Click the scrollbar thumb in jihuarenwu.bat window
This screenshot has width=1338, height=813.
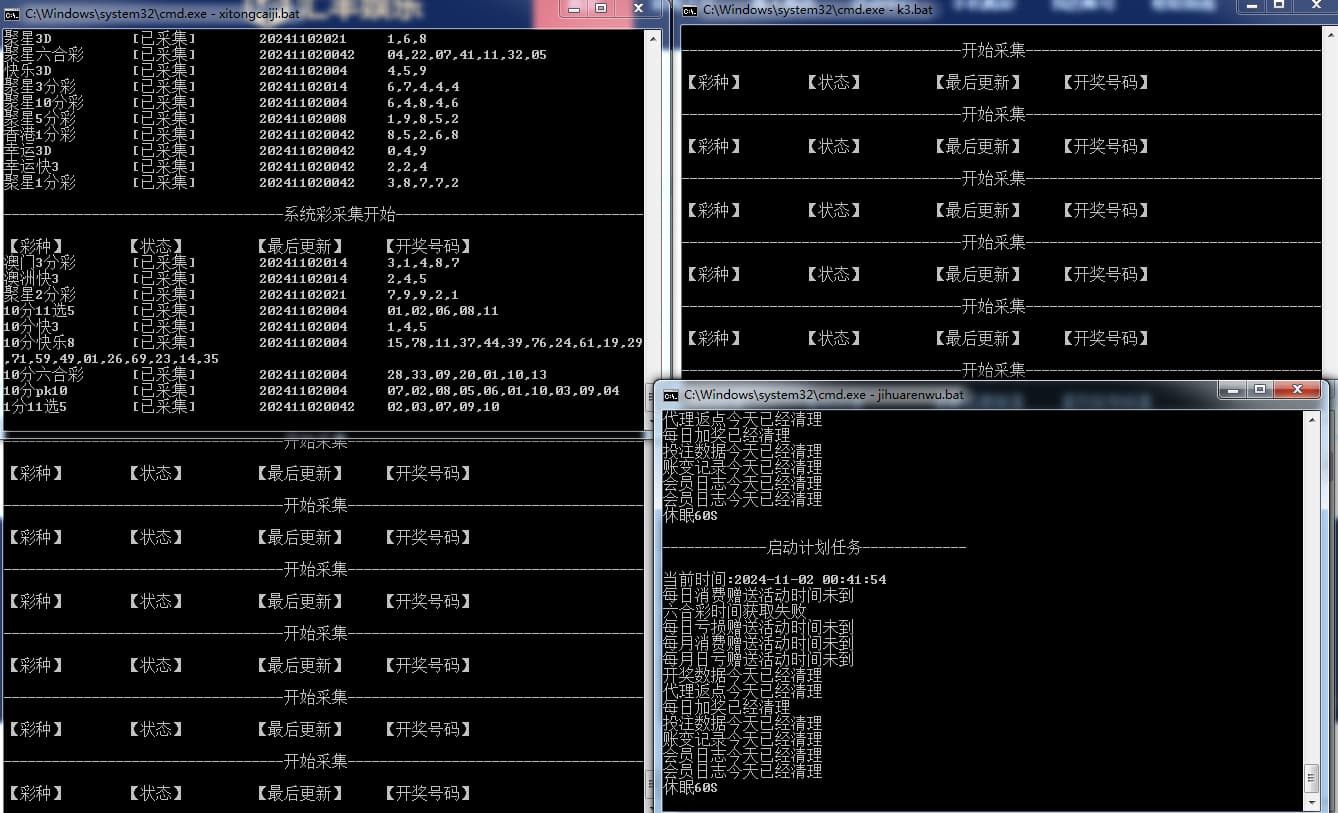point(1310,777)
